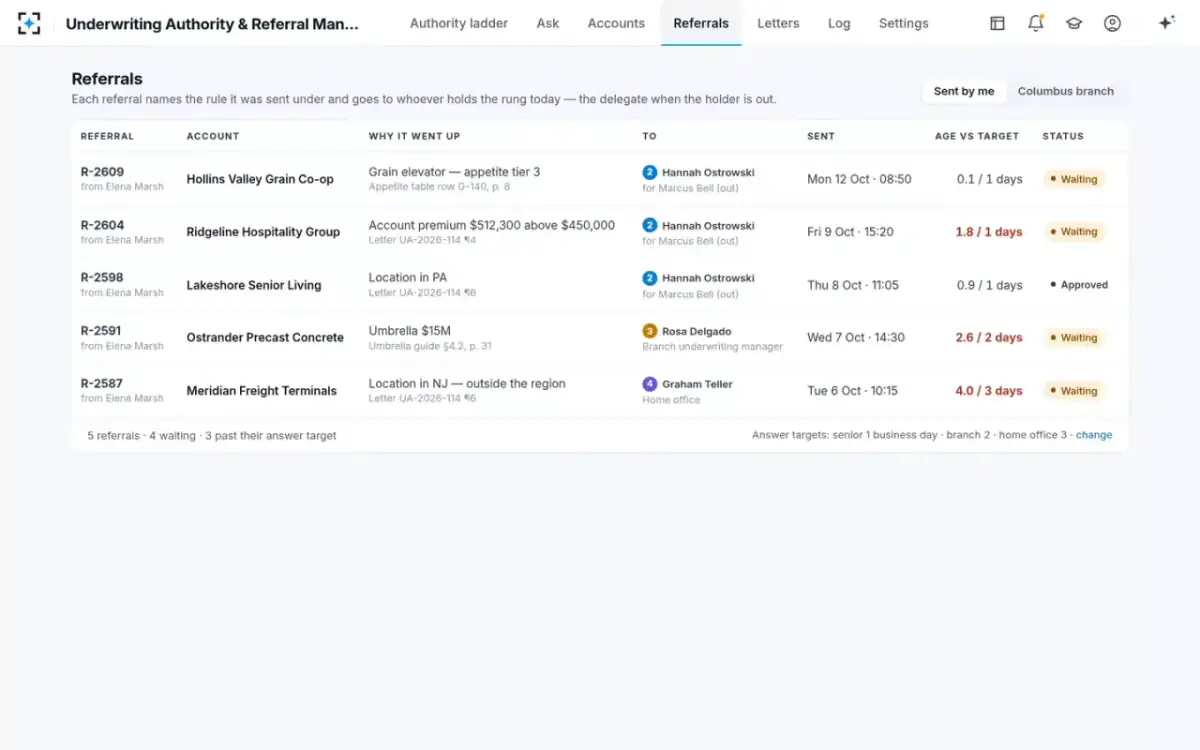Image resolution: width=1200 pixels, height=750 pixels.
Task: Click sent time Tue 6 Oct · 10:15
Action: pyautogui.click(x=852, y=391)
